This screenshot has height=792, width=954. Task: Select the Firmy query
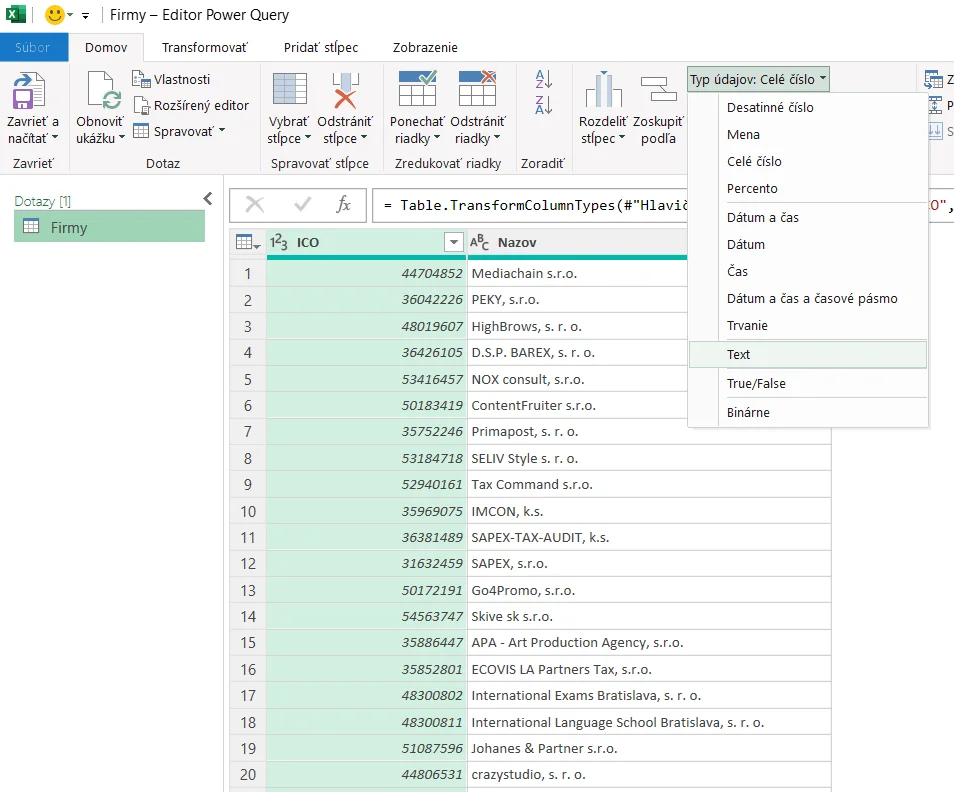pos(110,226)
